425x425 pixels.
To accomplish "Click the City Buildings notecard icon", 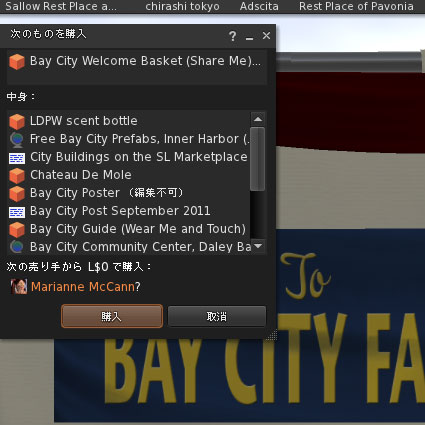I will (x=17, y=158).
